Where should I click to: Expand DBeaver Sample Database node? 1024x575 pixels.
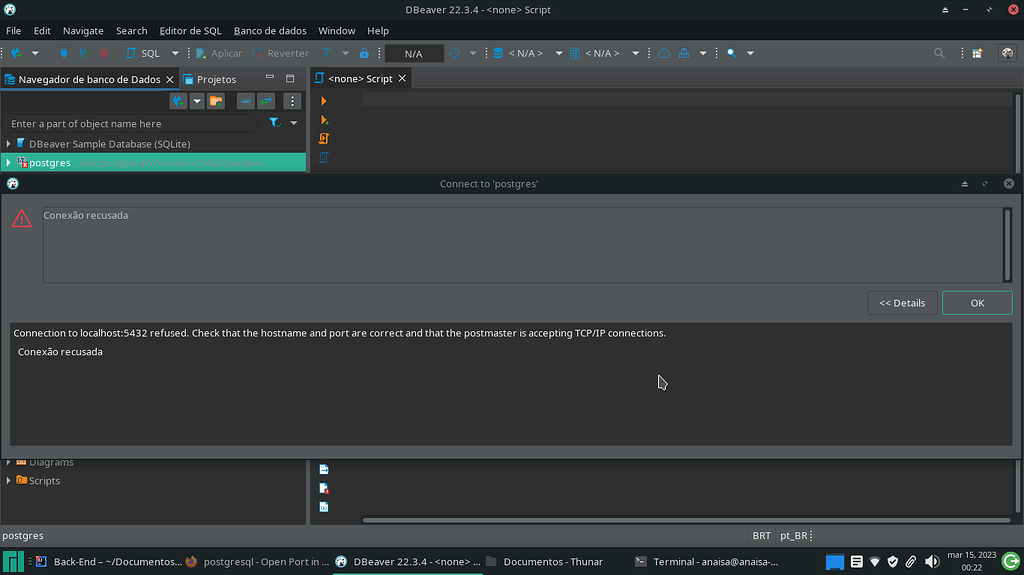[x=8, y=144]
